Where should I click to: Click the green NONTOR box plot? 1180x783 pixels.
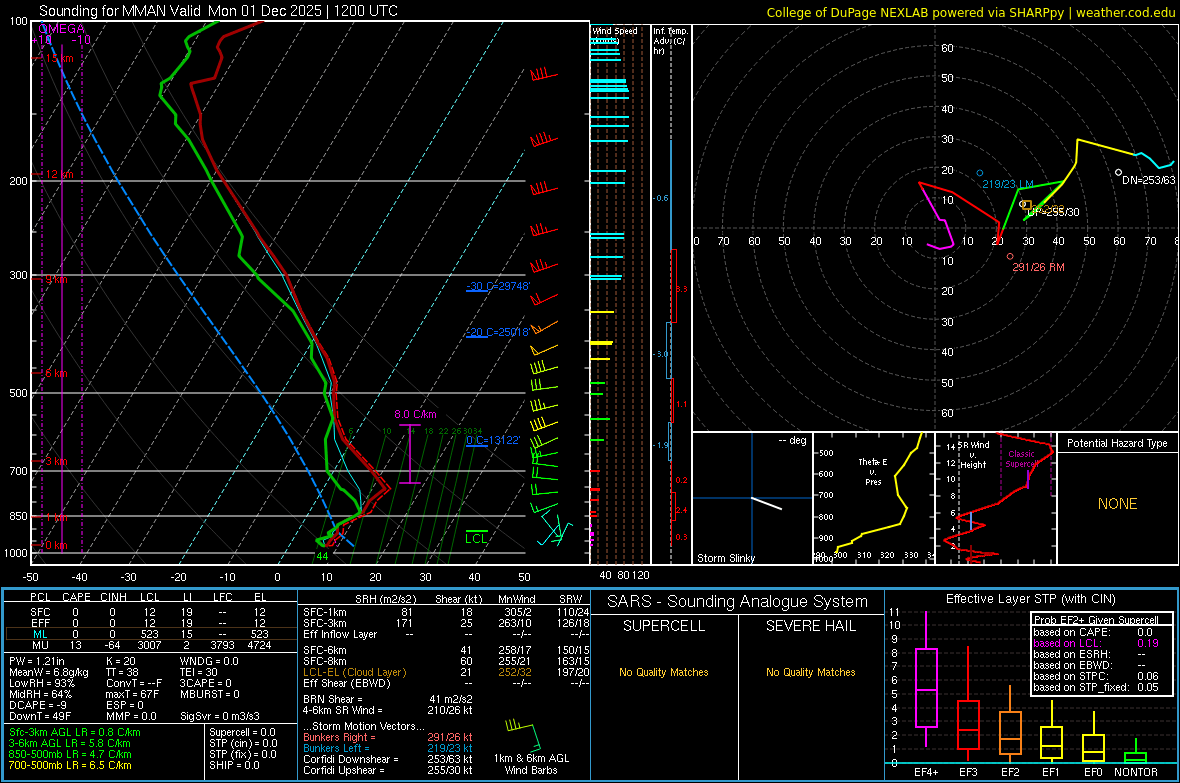(x=1136, y=753)
